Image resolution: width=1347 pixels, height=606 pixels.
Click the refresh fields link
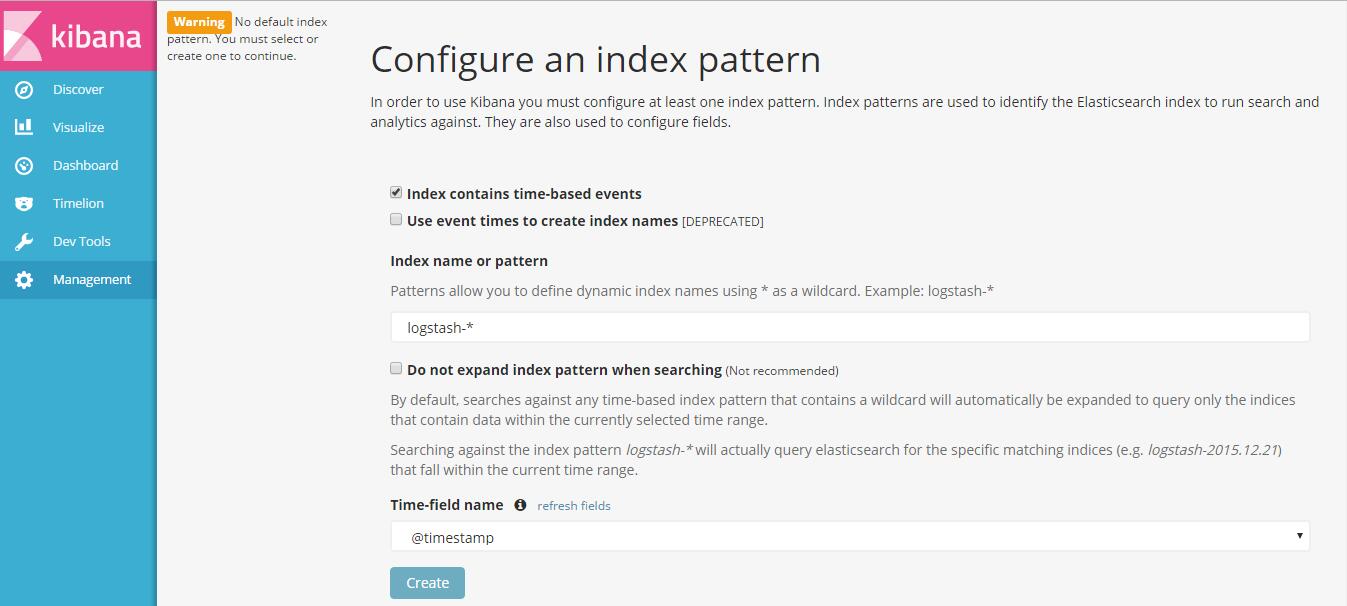coord(574,506)
